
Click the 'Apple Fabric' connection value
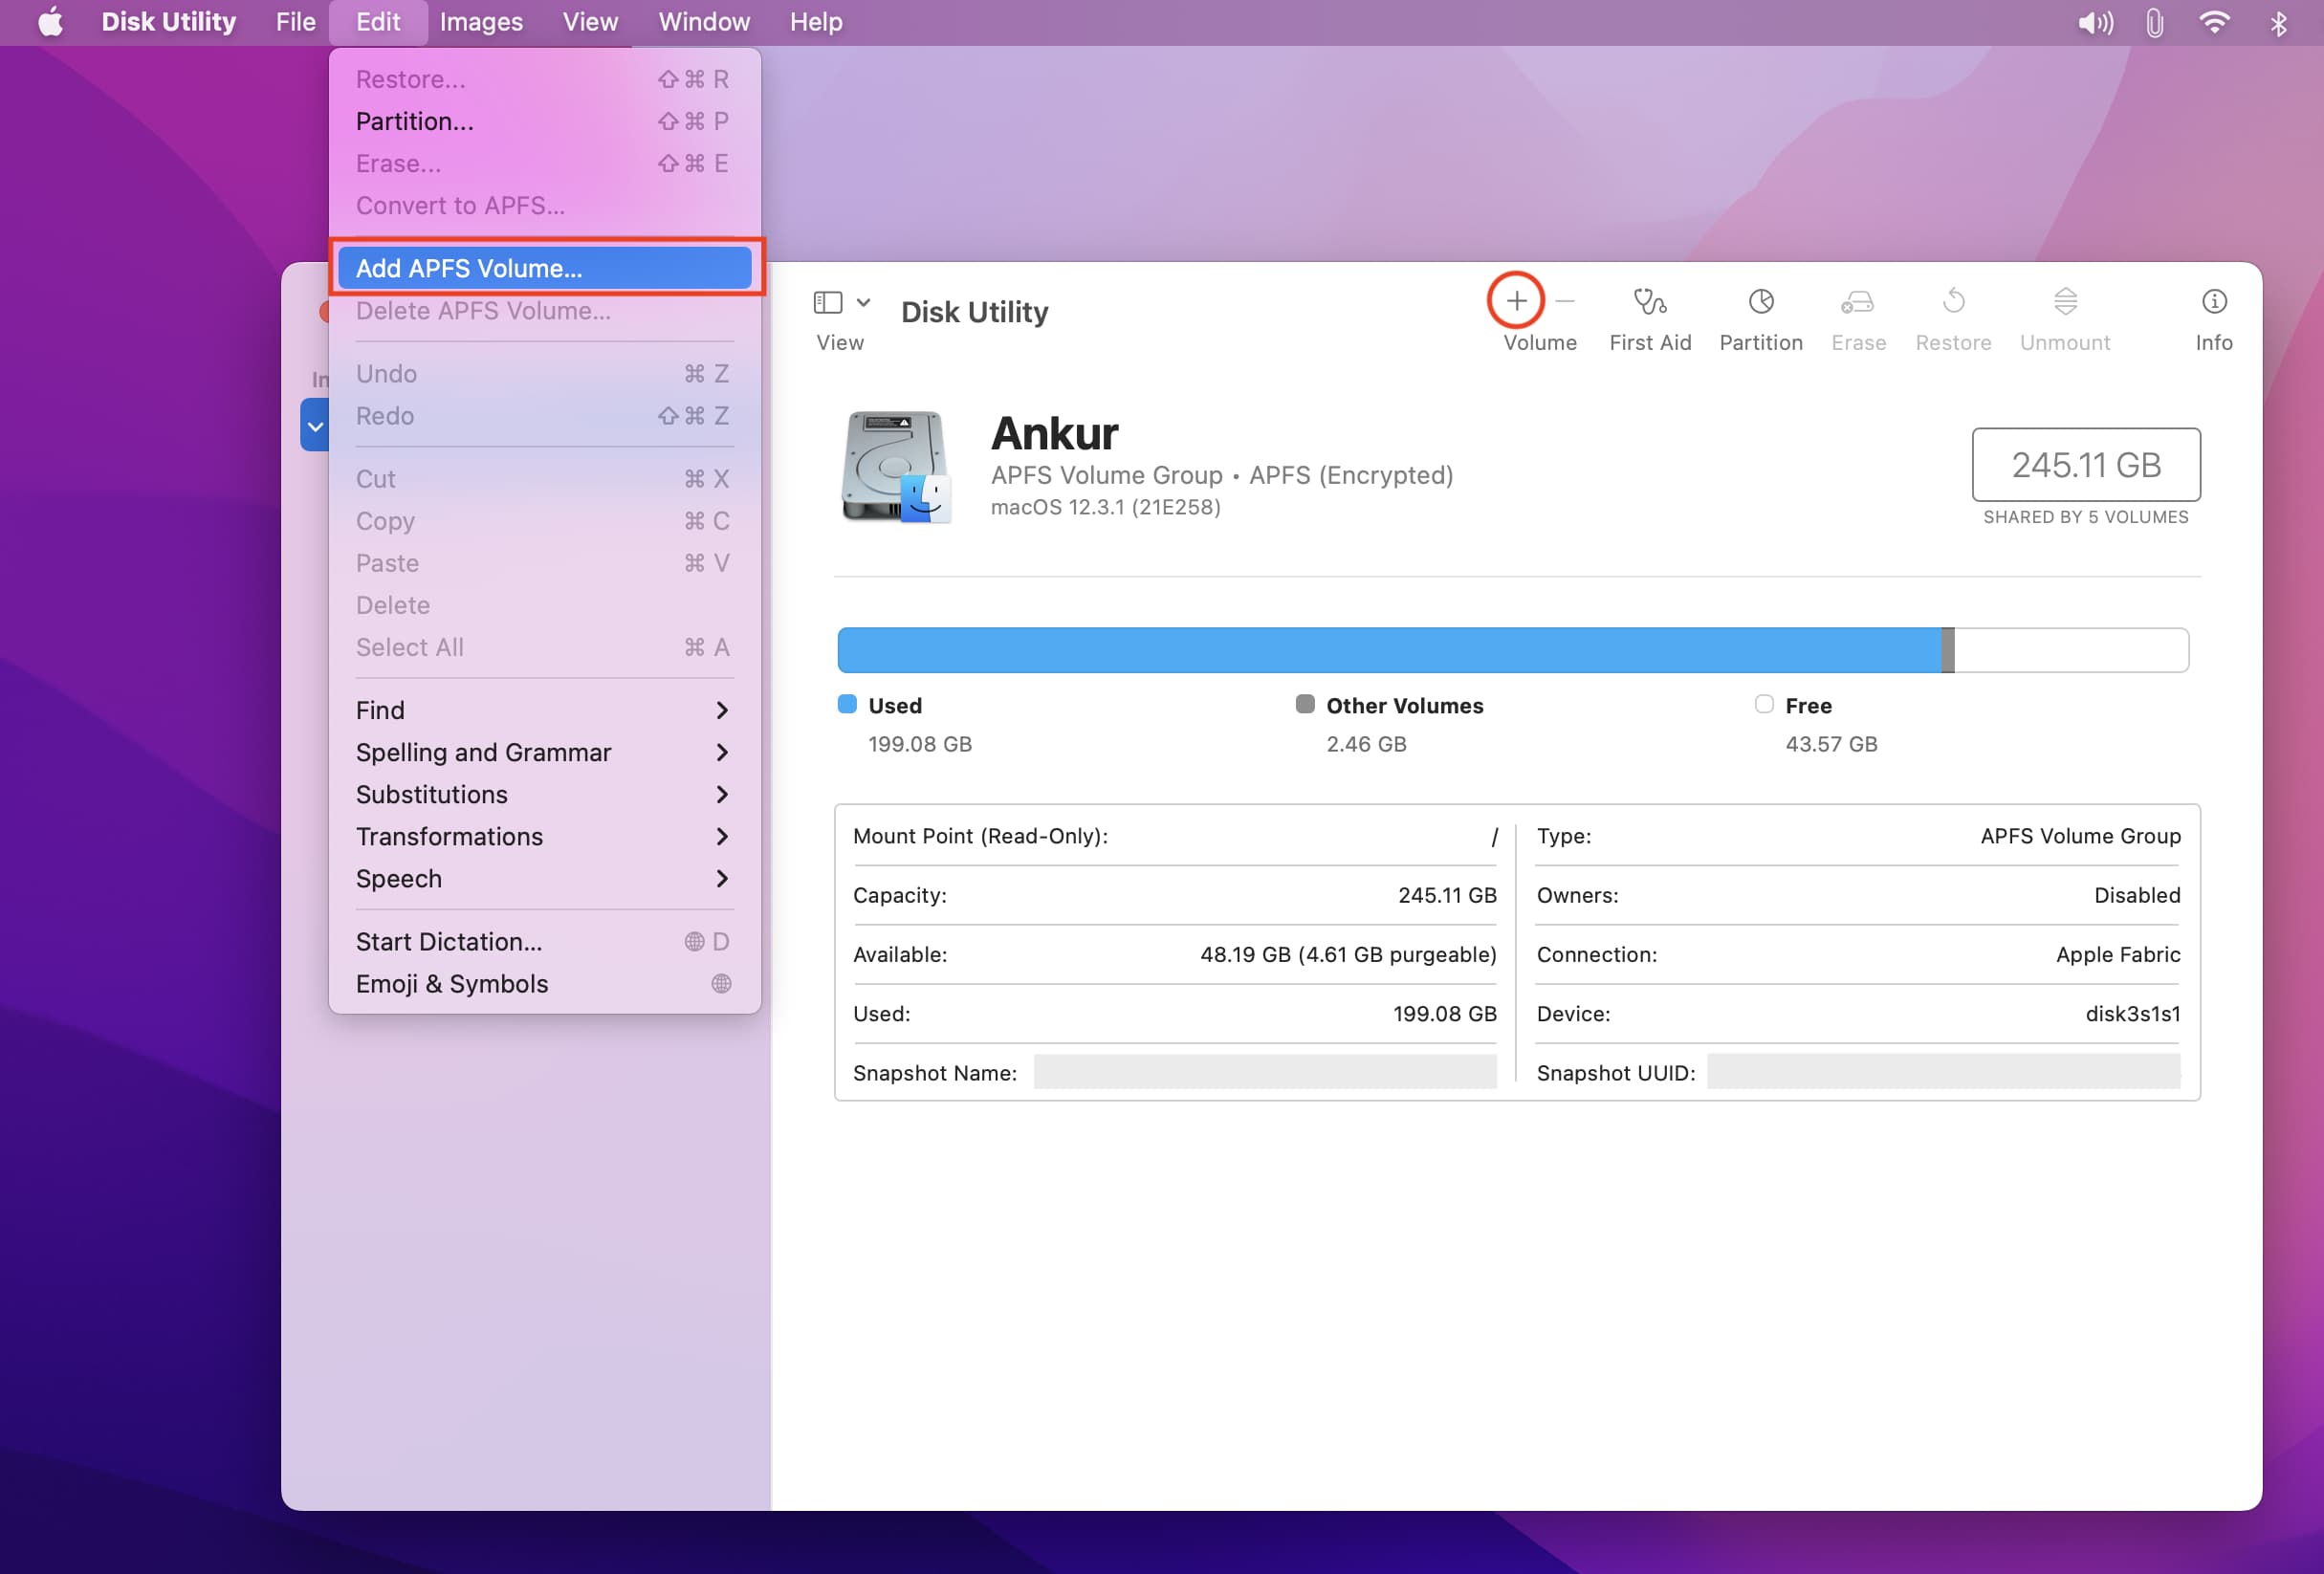(x=2118, y=954)
